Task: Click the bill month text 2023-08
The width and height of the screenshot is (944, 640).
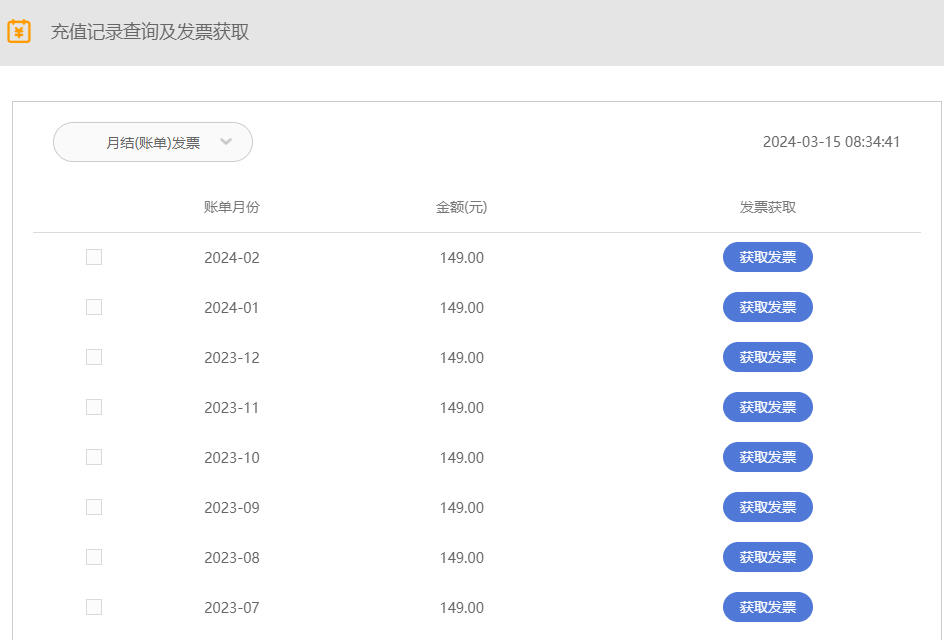Action: point(232,558)
